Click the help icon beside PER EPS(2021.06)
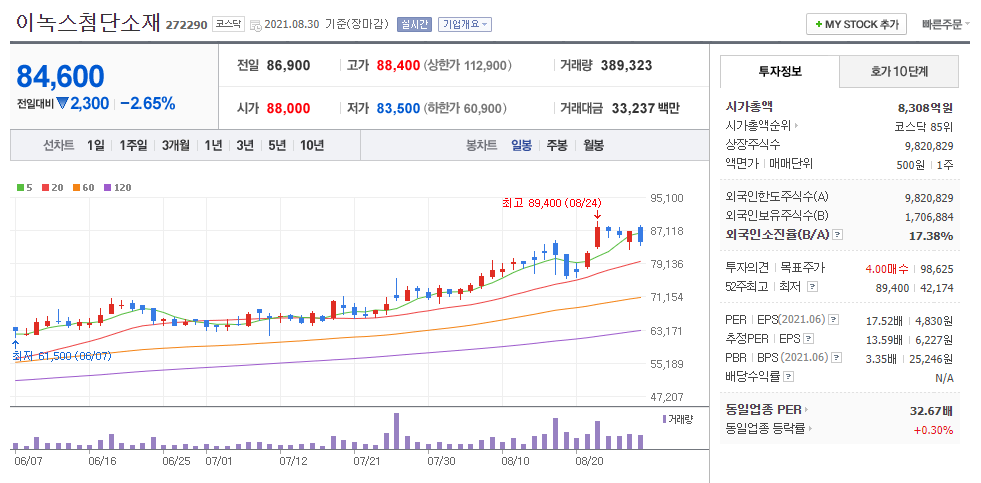 [833, 320]
